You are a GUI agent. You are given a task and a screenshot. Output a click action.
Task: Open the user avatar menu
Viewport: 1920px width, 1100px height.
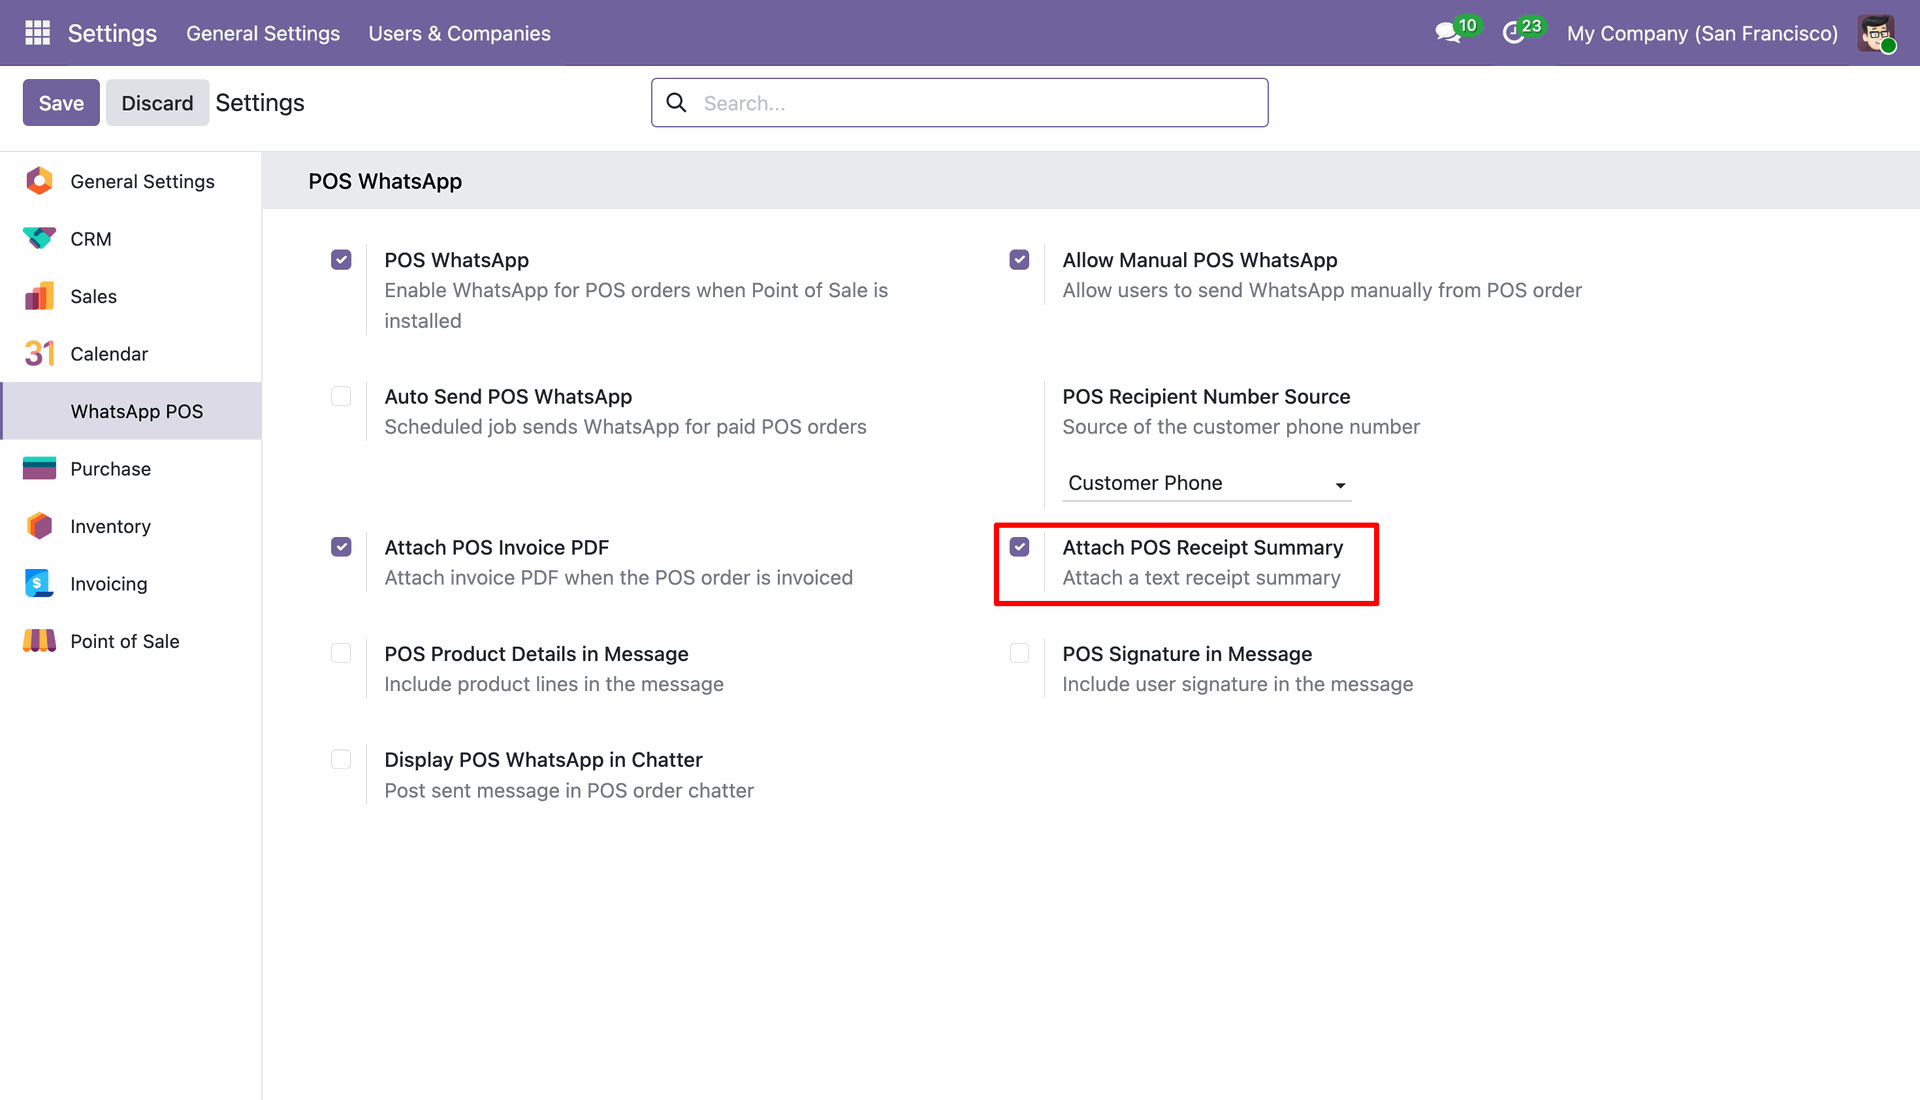point(1876,33)
